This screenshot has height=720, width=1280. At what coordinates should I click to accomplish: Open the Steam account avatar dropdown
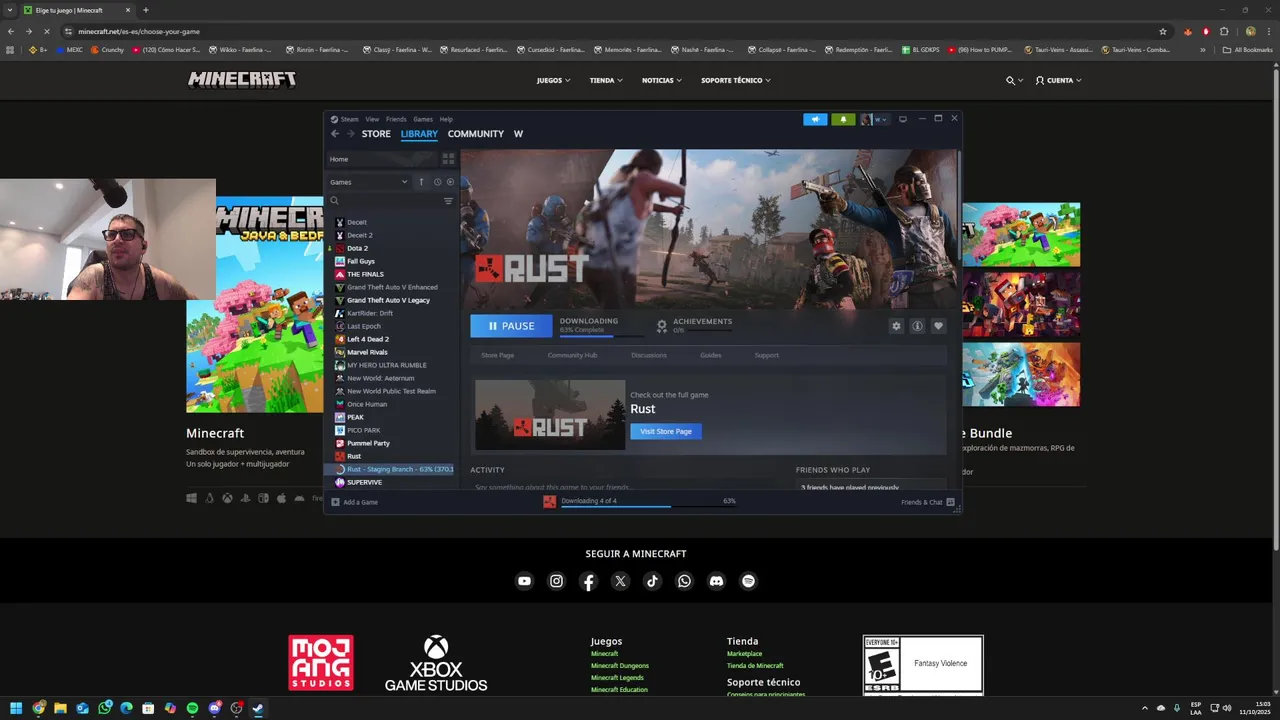(x=874, y=119)
